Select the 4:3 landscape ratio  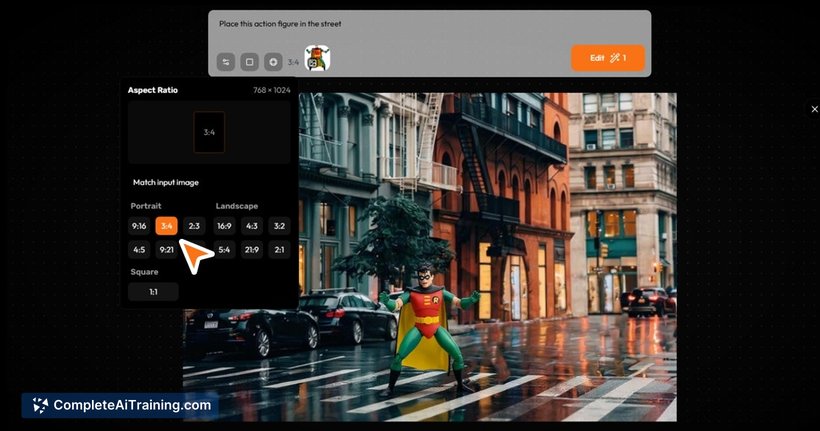click(x=252, y=226)
